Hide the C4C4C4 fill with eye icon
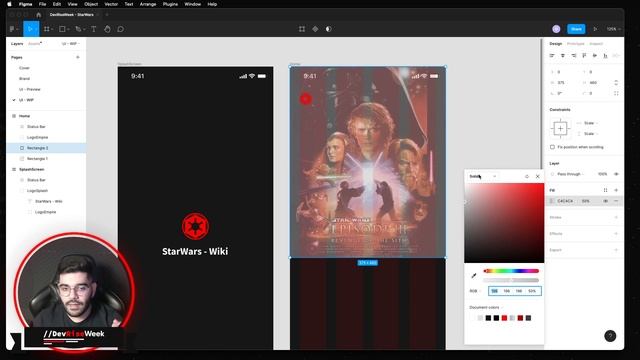Screen dimensions: 640x360 pos(605,201)
